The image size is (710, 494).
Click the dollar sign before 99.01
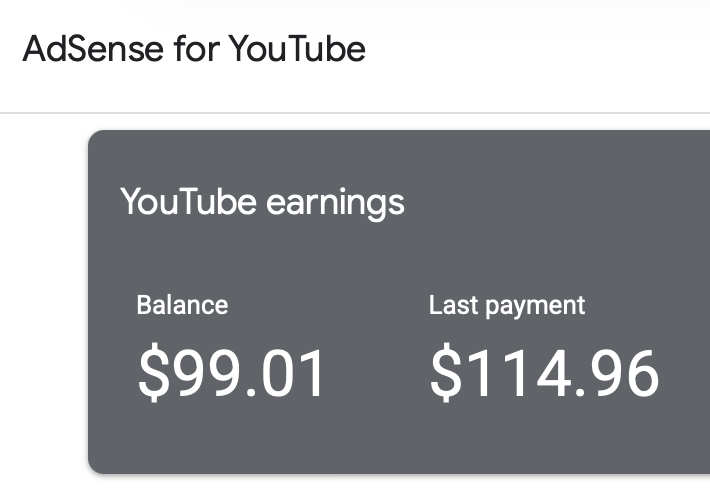click(153, 372)
